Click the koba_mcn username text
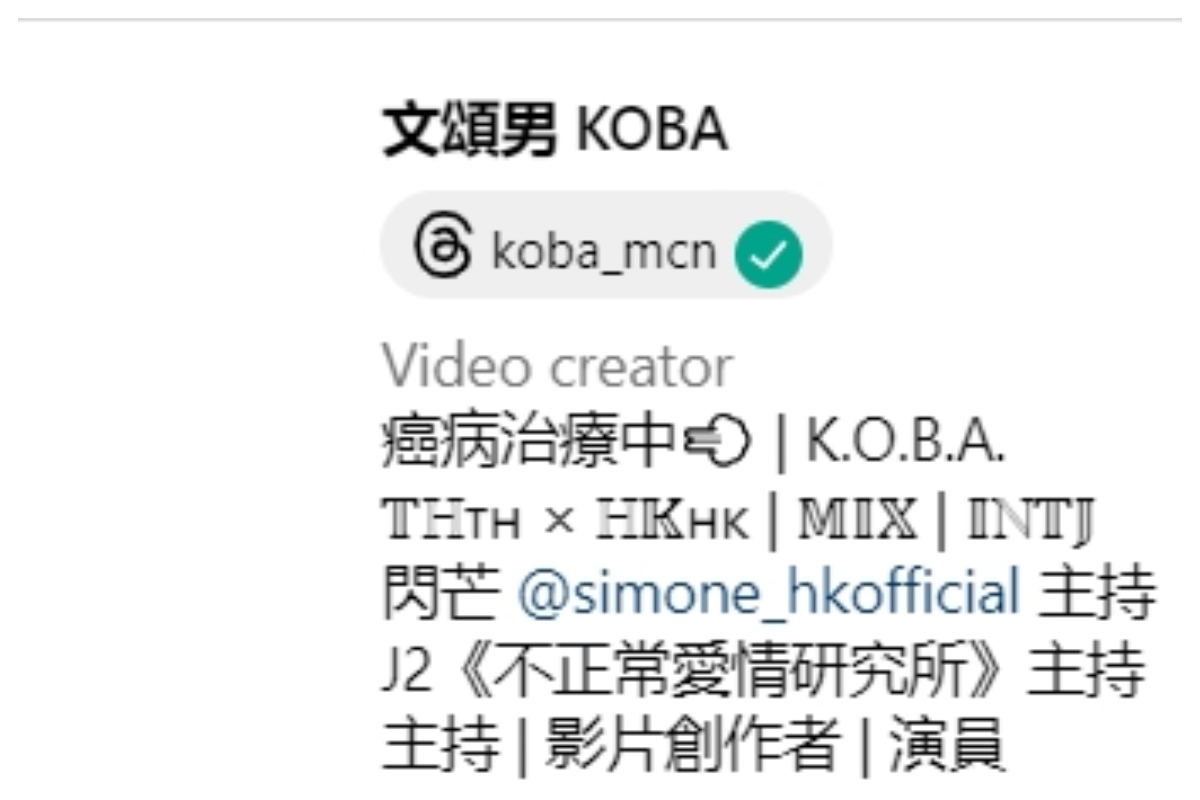1200x800 pixels. point(604,251)
